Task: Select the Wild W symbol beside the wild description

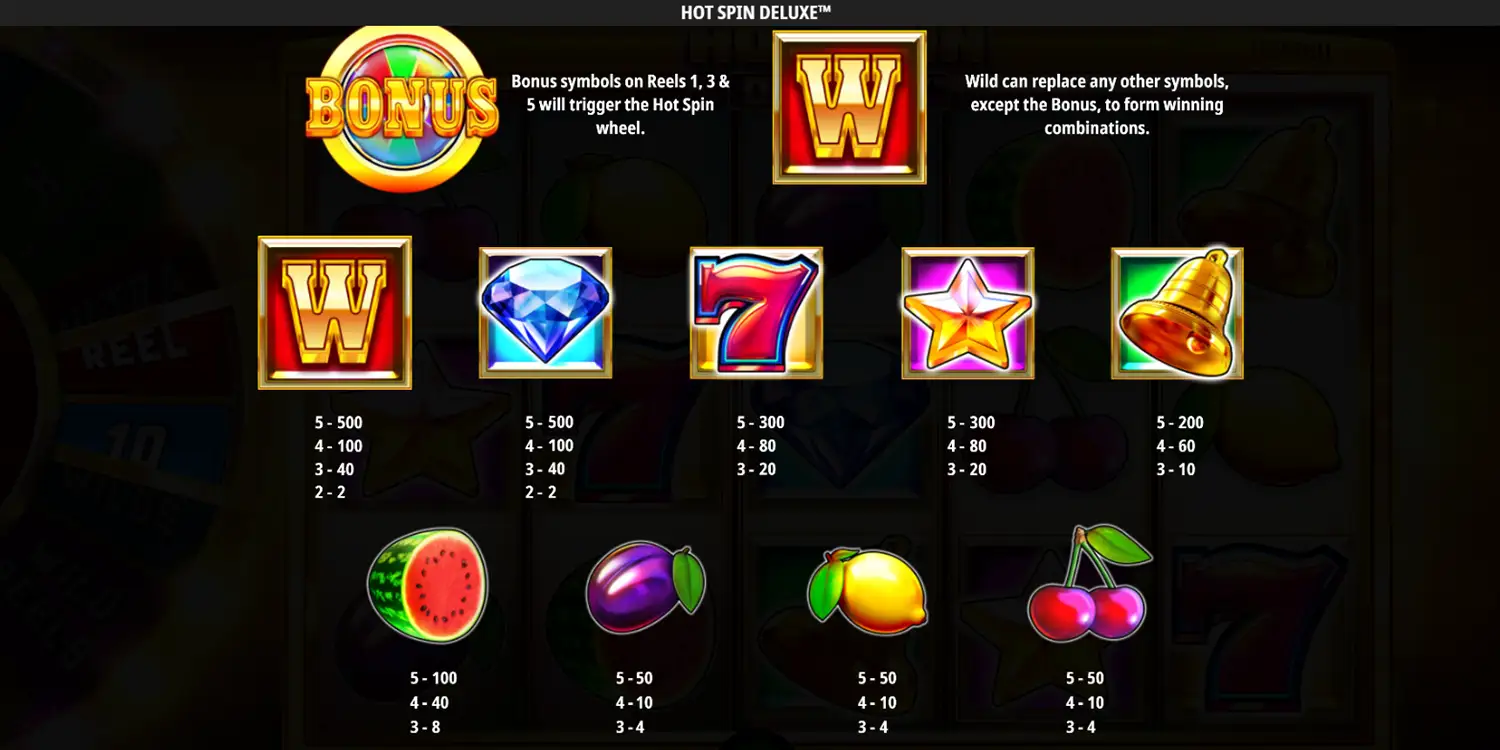Action: [x=849, y=107]
